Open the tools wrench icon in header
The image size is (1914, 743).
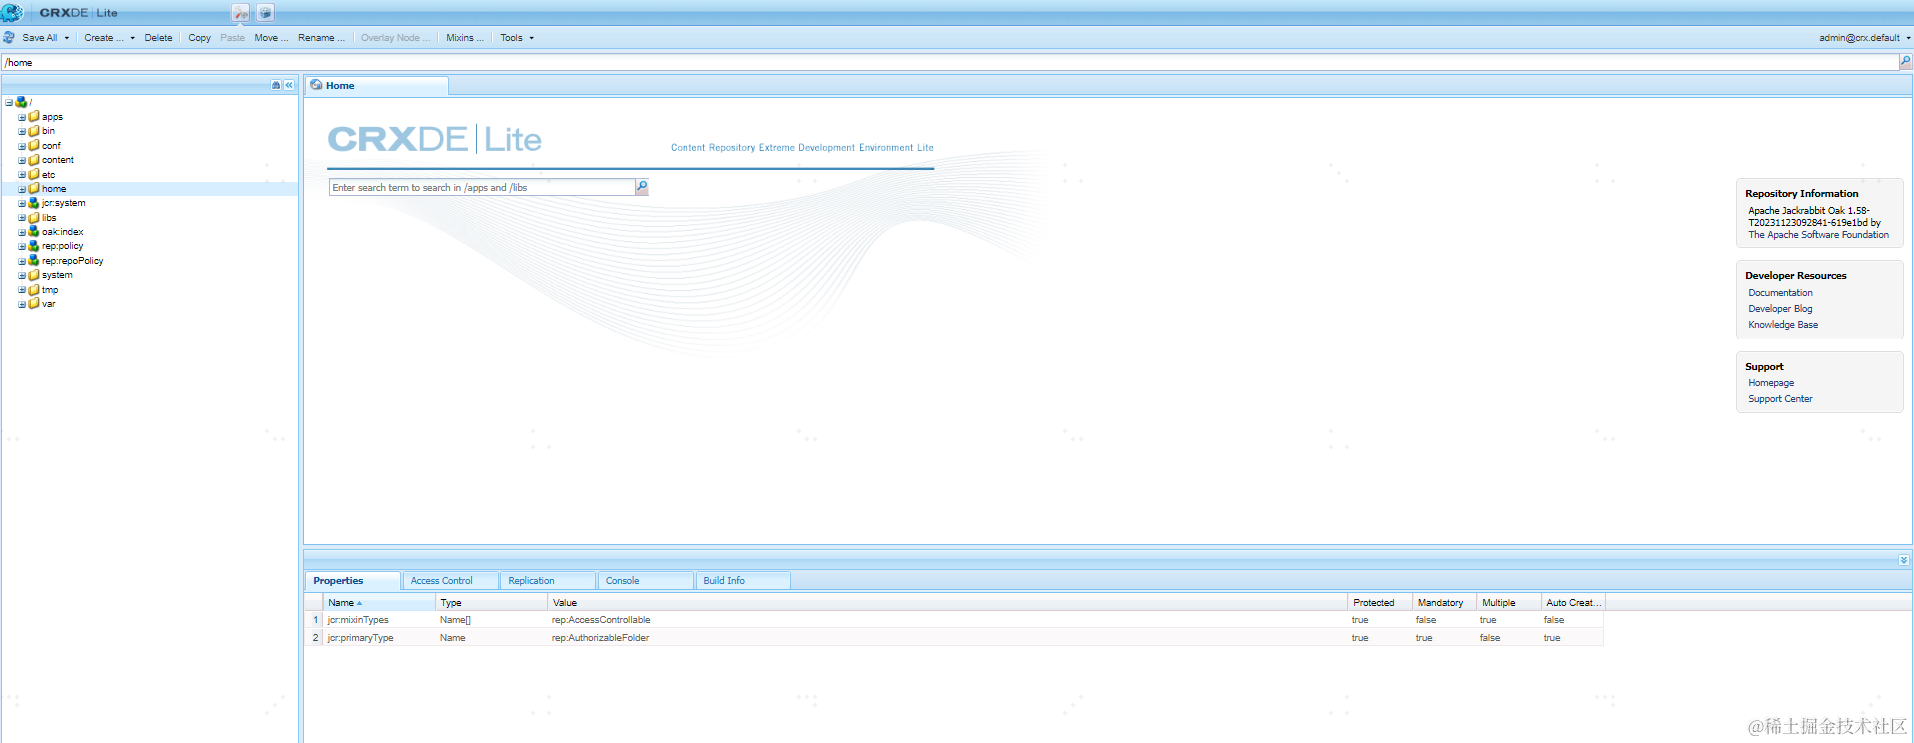[x=241, y=13]
